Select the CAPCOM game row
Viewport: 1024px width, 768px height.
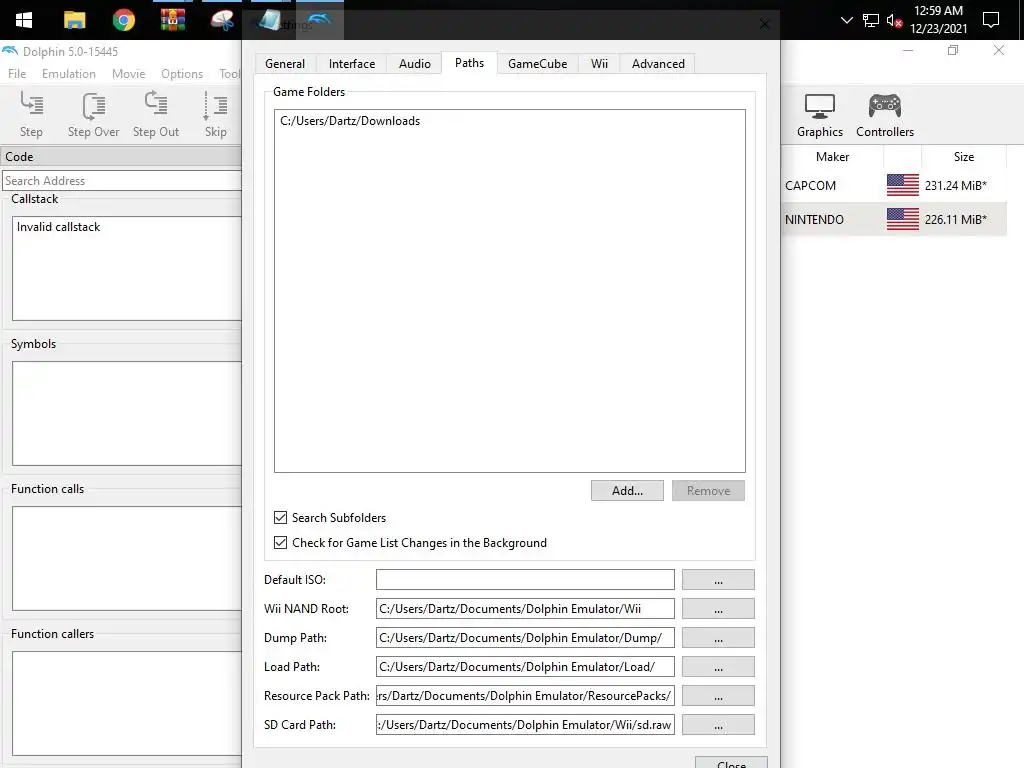tap(894, 185)
